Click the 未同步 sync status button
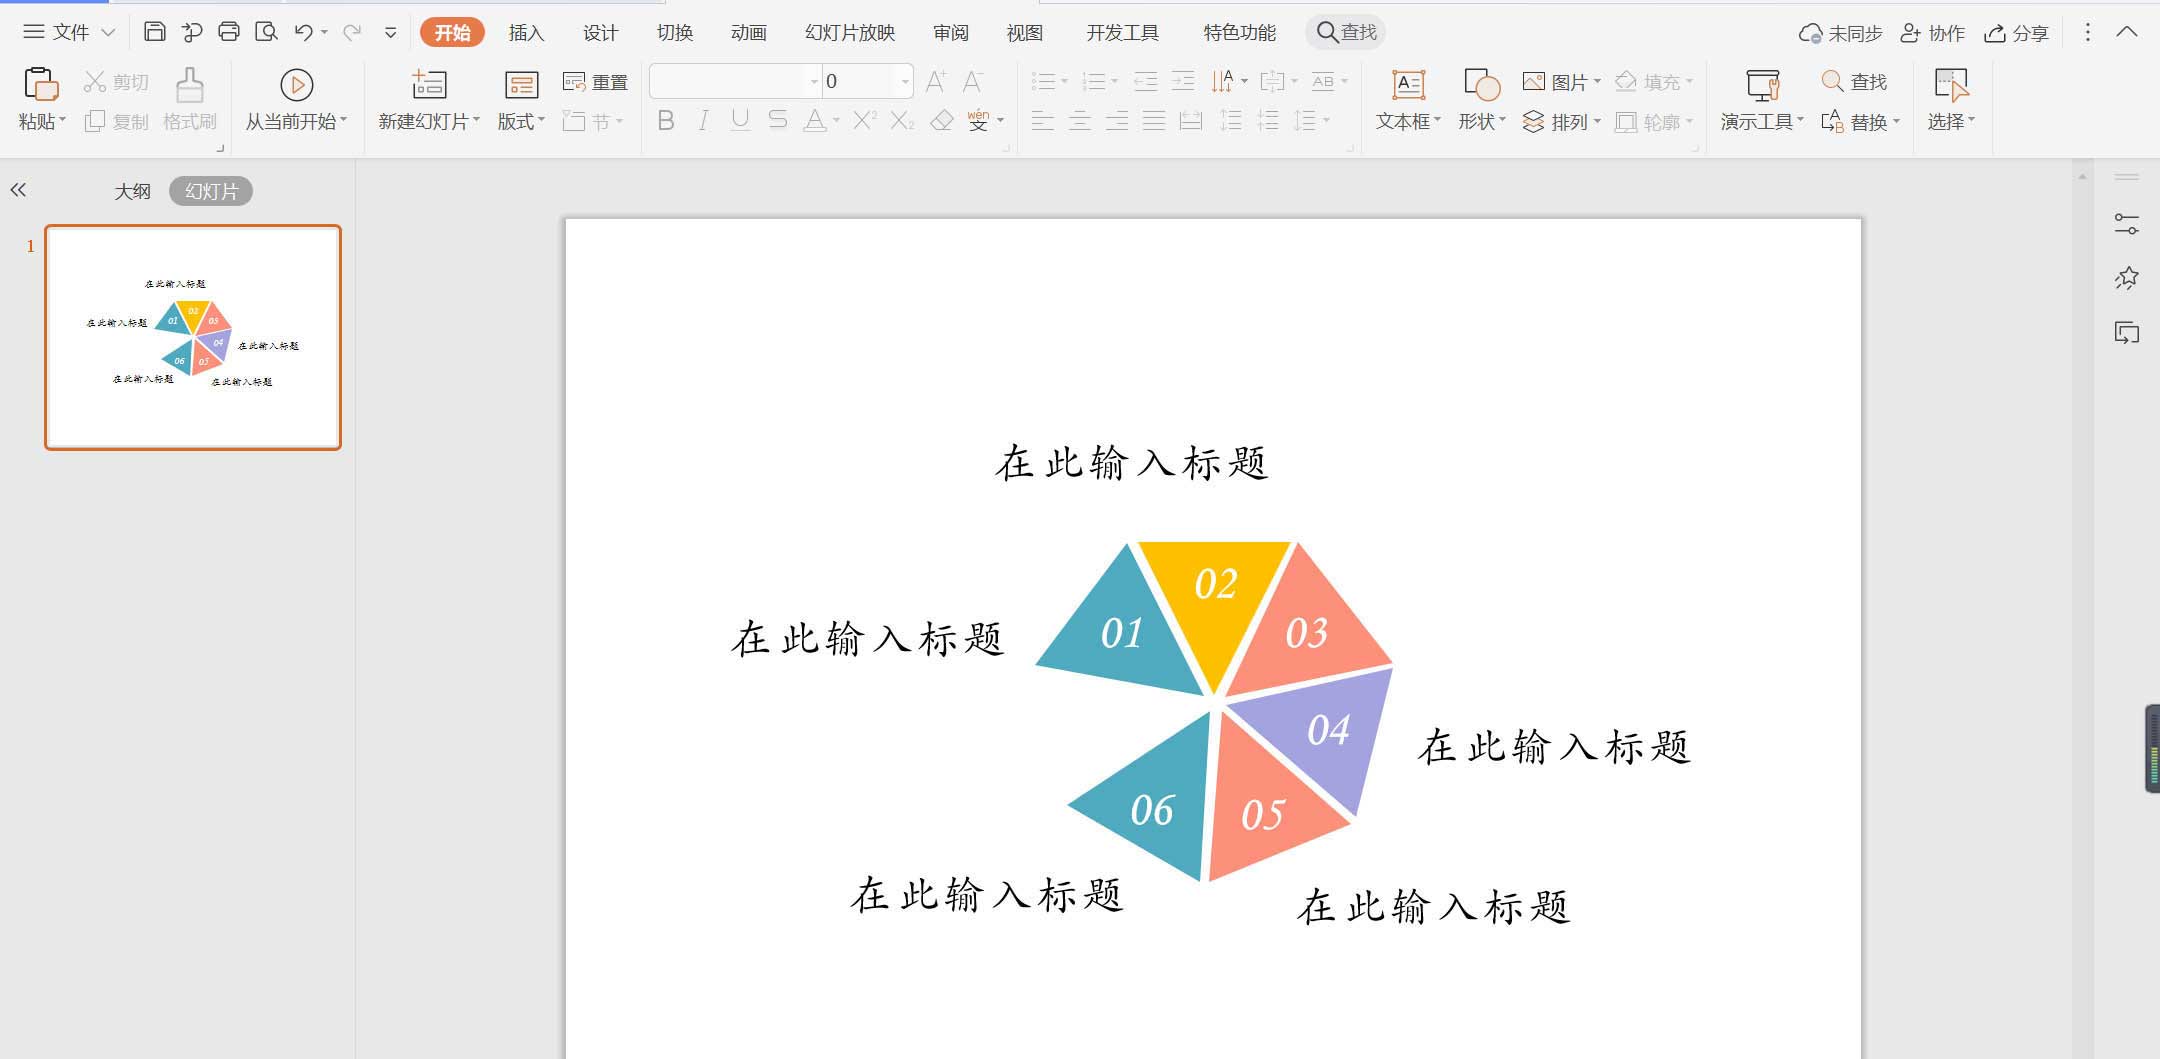Image resolution: width=2160 pixels, height=1059 pixels. [1840, 33]
